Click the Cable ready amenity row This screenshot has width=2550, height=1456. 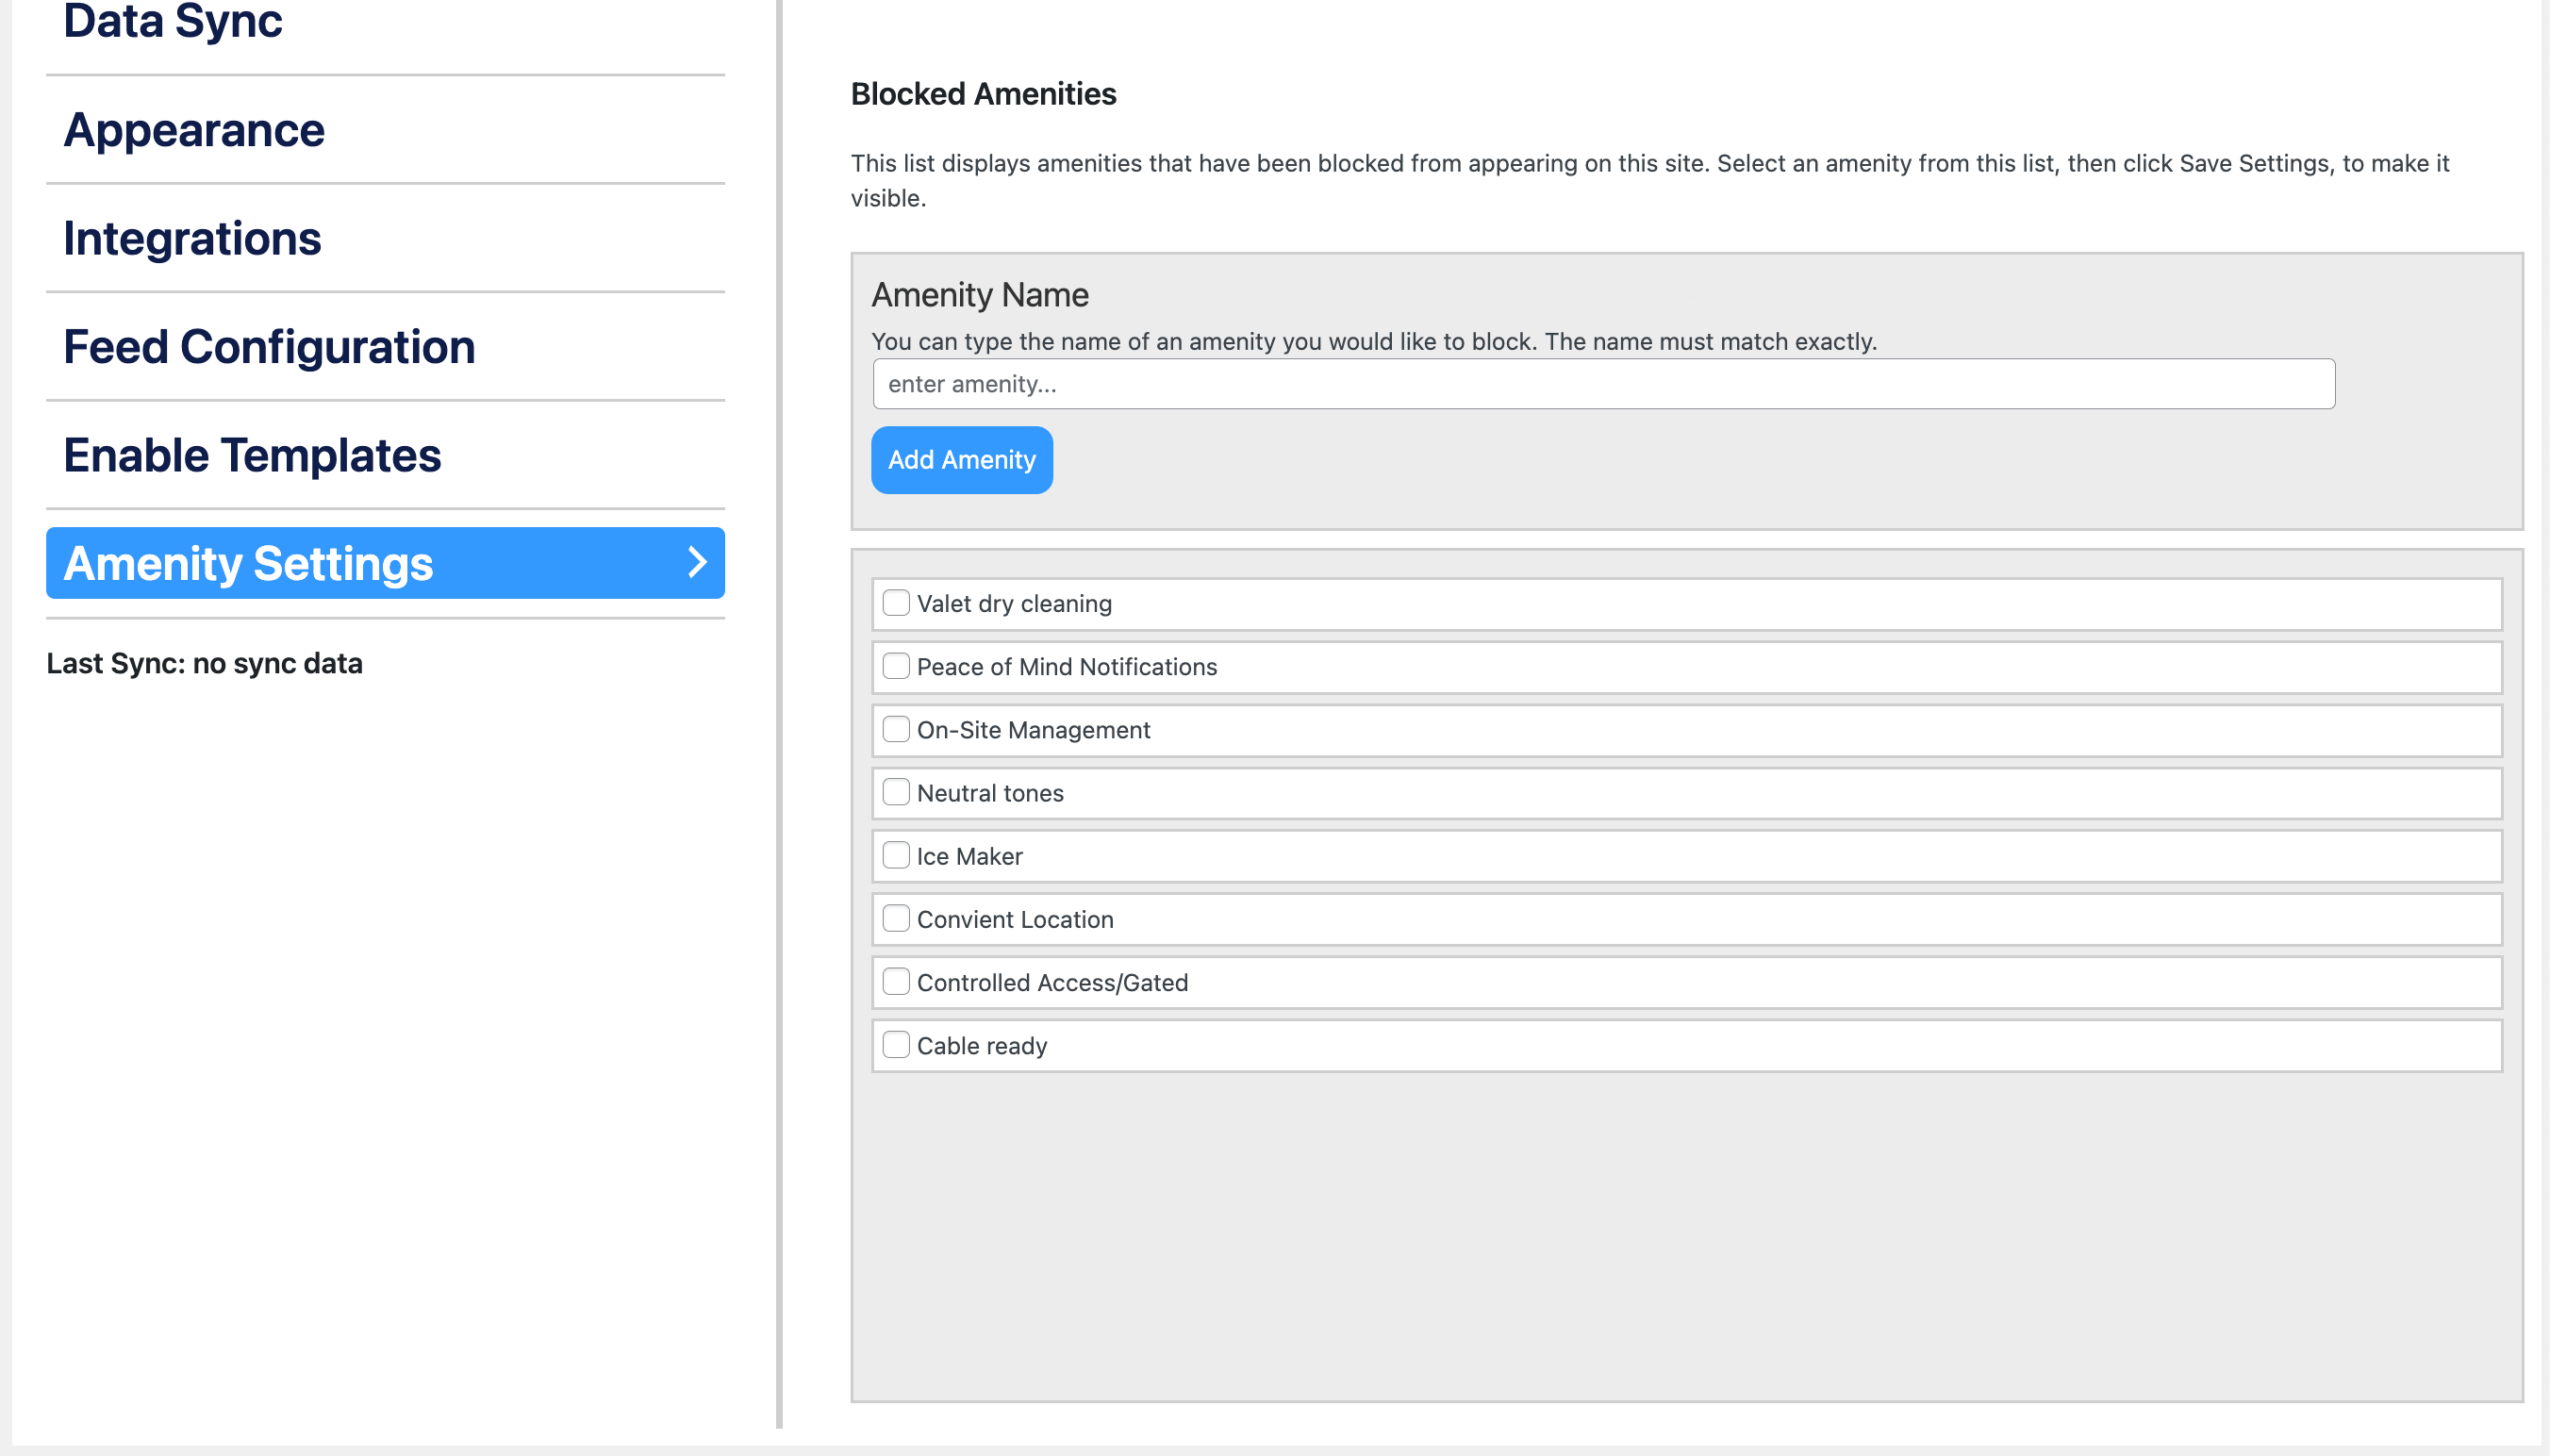point(1686,1046)
